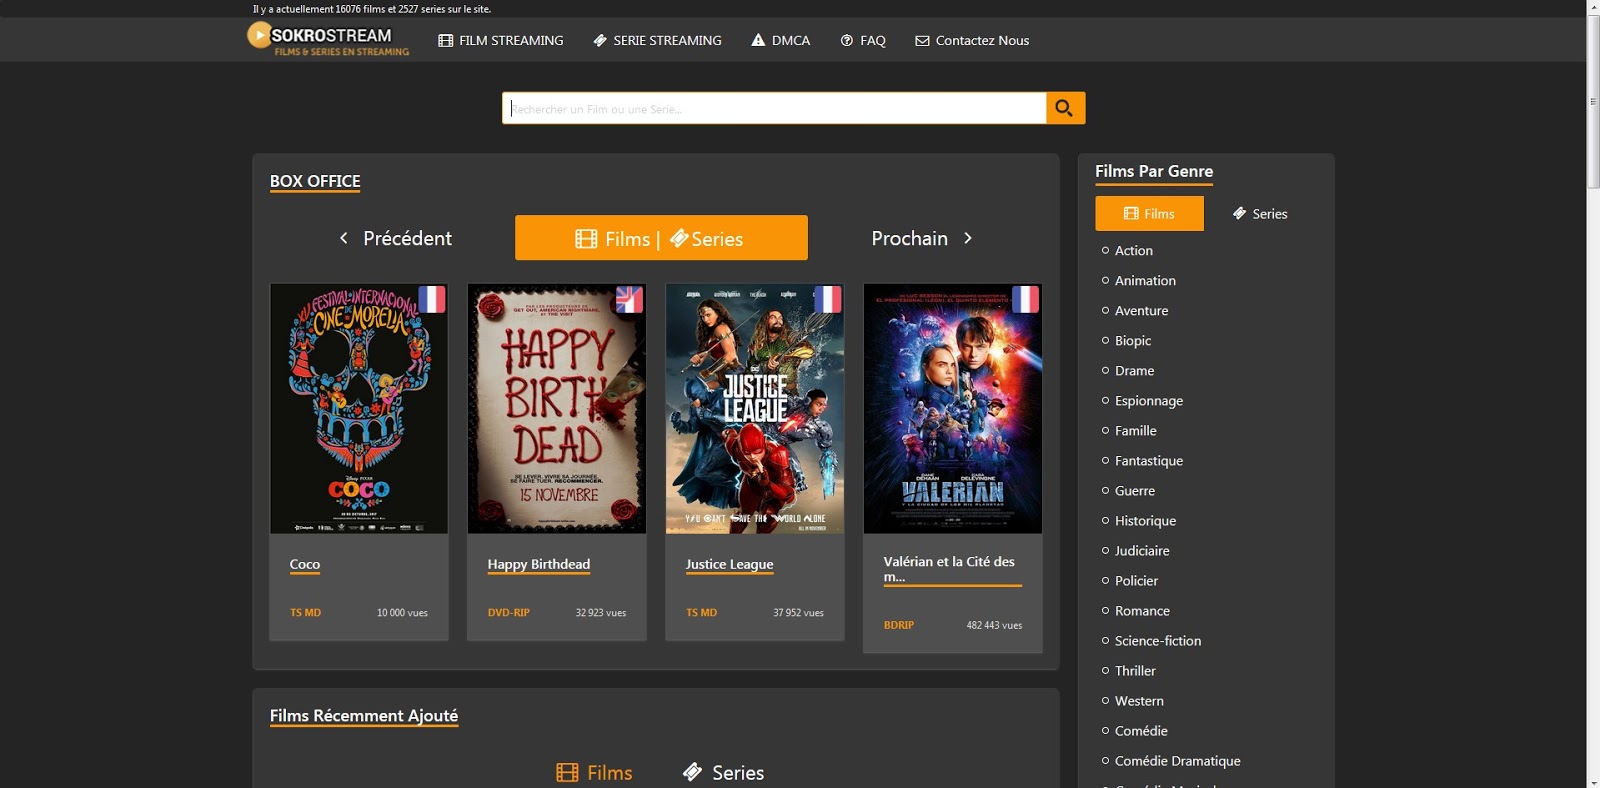1600x788 pixels.
Task: Select the Series tab in genre sidebar
Action: tap(1260, 214)
